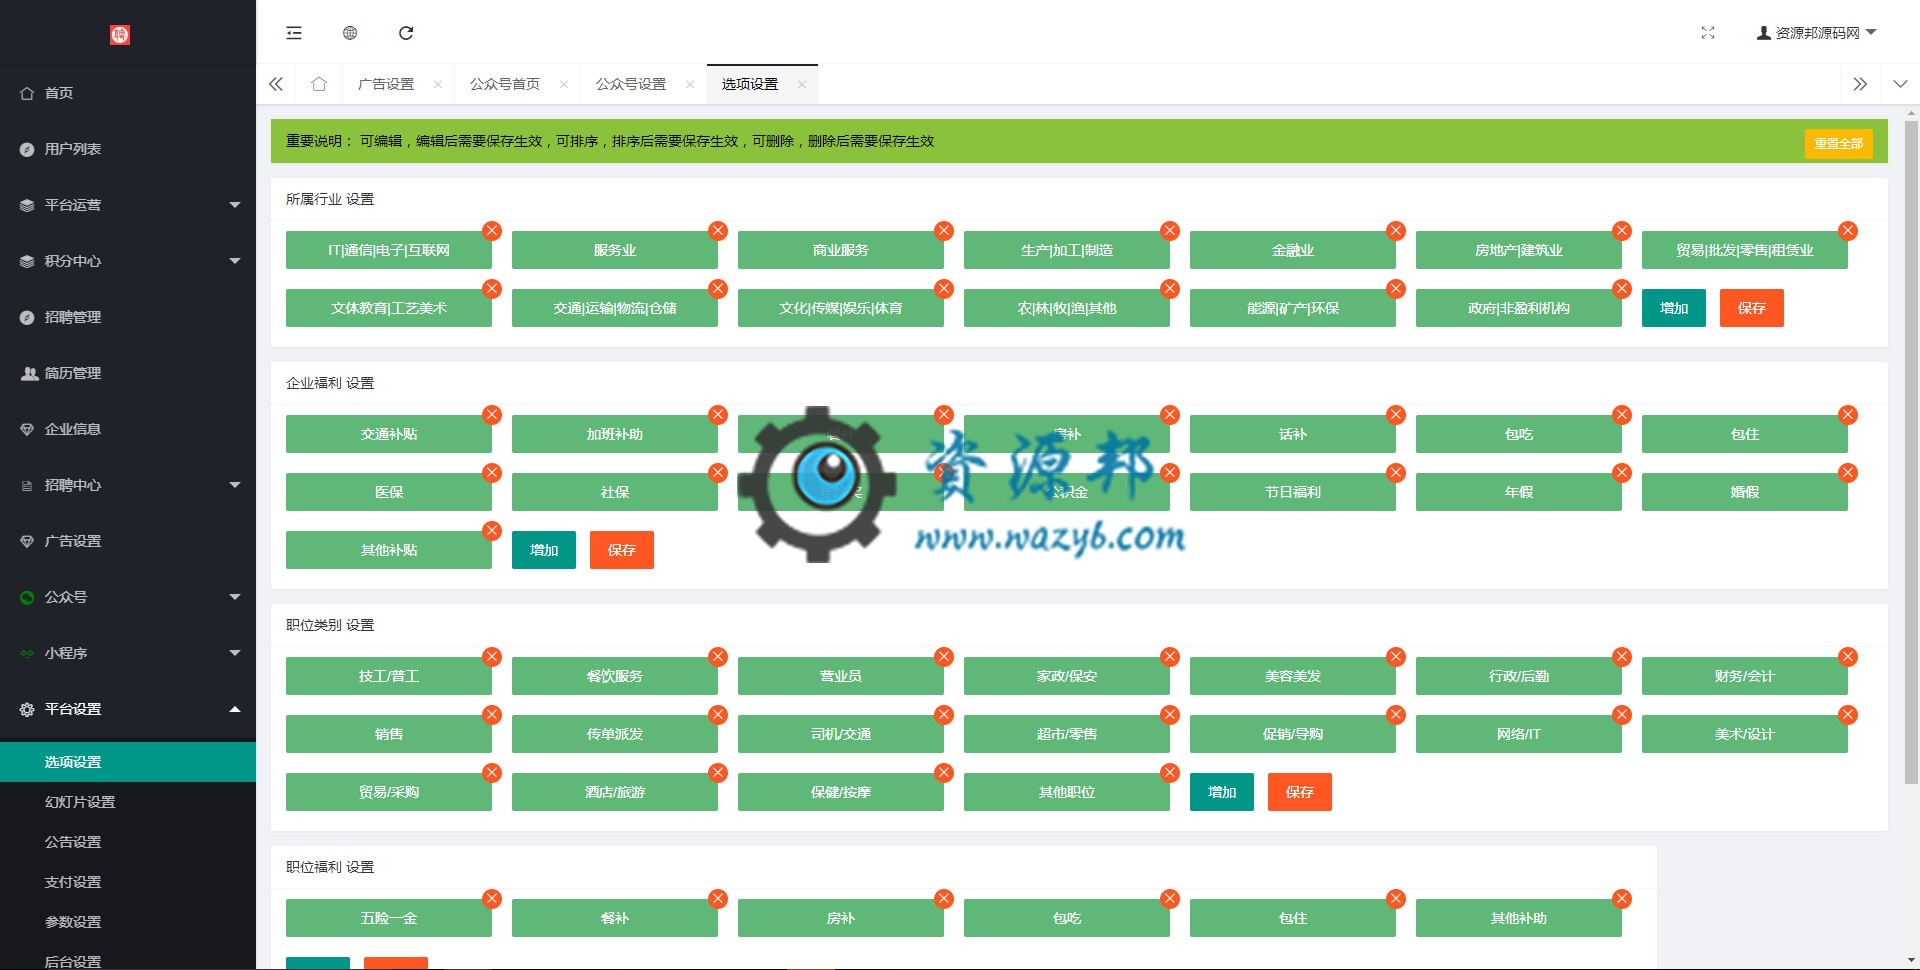Image resolution: width=1920 pixels, height=970 pixels.
Task: Enter fullscreen with the expand icon
Action: pyautogui.click(x=1708, y=33)
